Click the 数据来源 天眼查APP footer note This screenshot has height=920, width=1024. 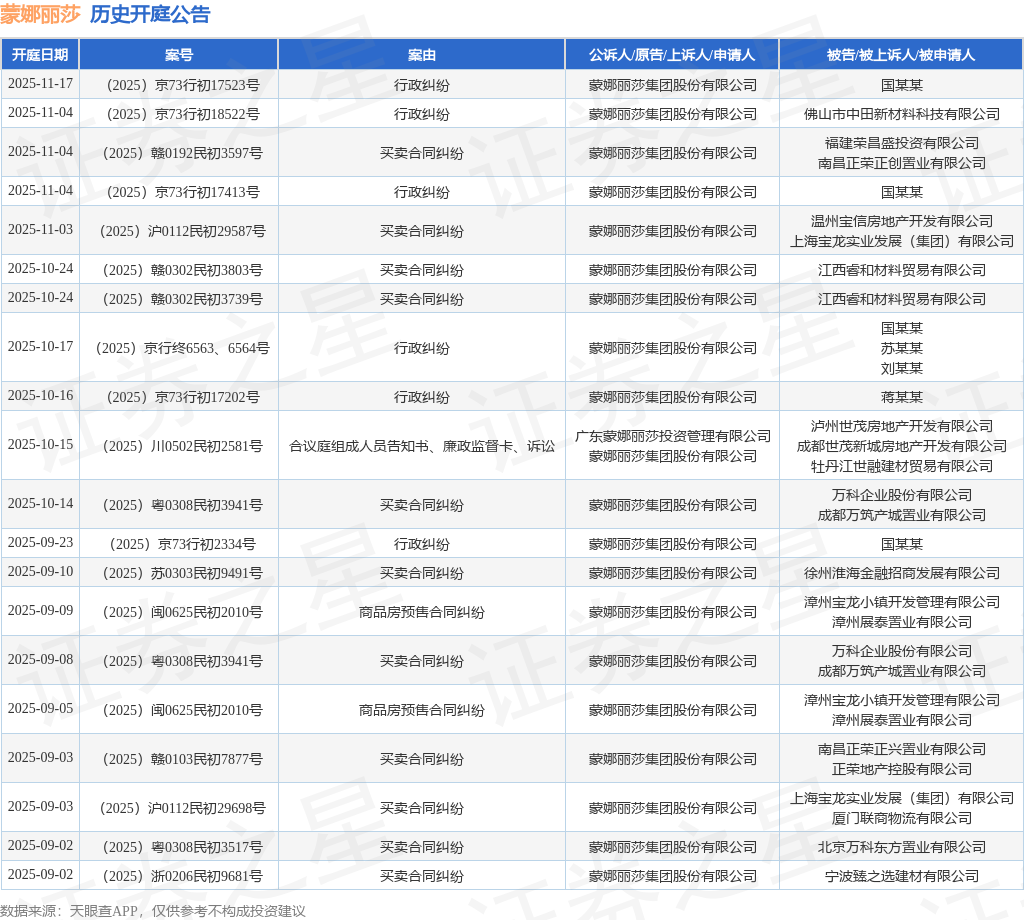point(153,910)
